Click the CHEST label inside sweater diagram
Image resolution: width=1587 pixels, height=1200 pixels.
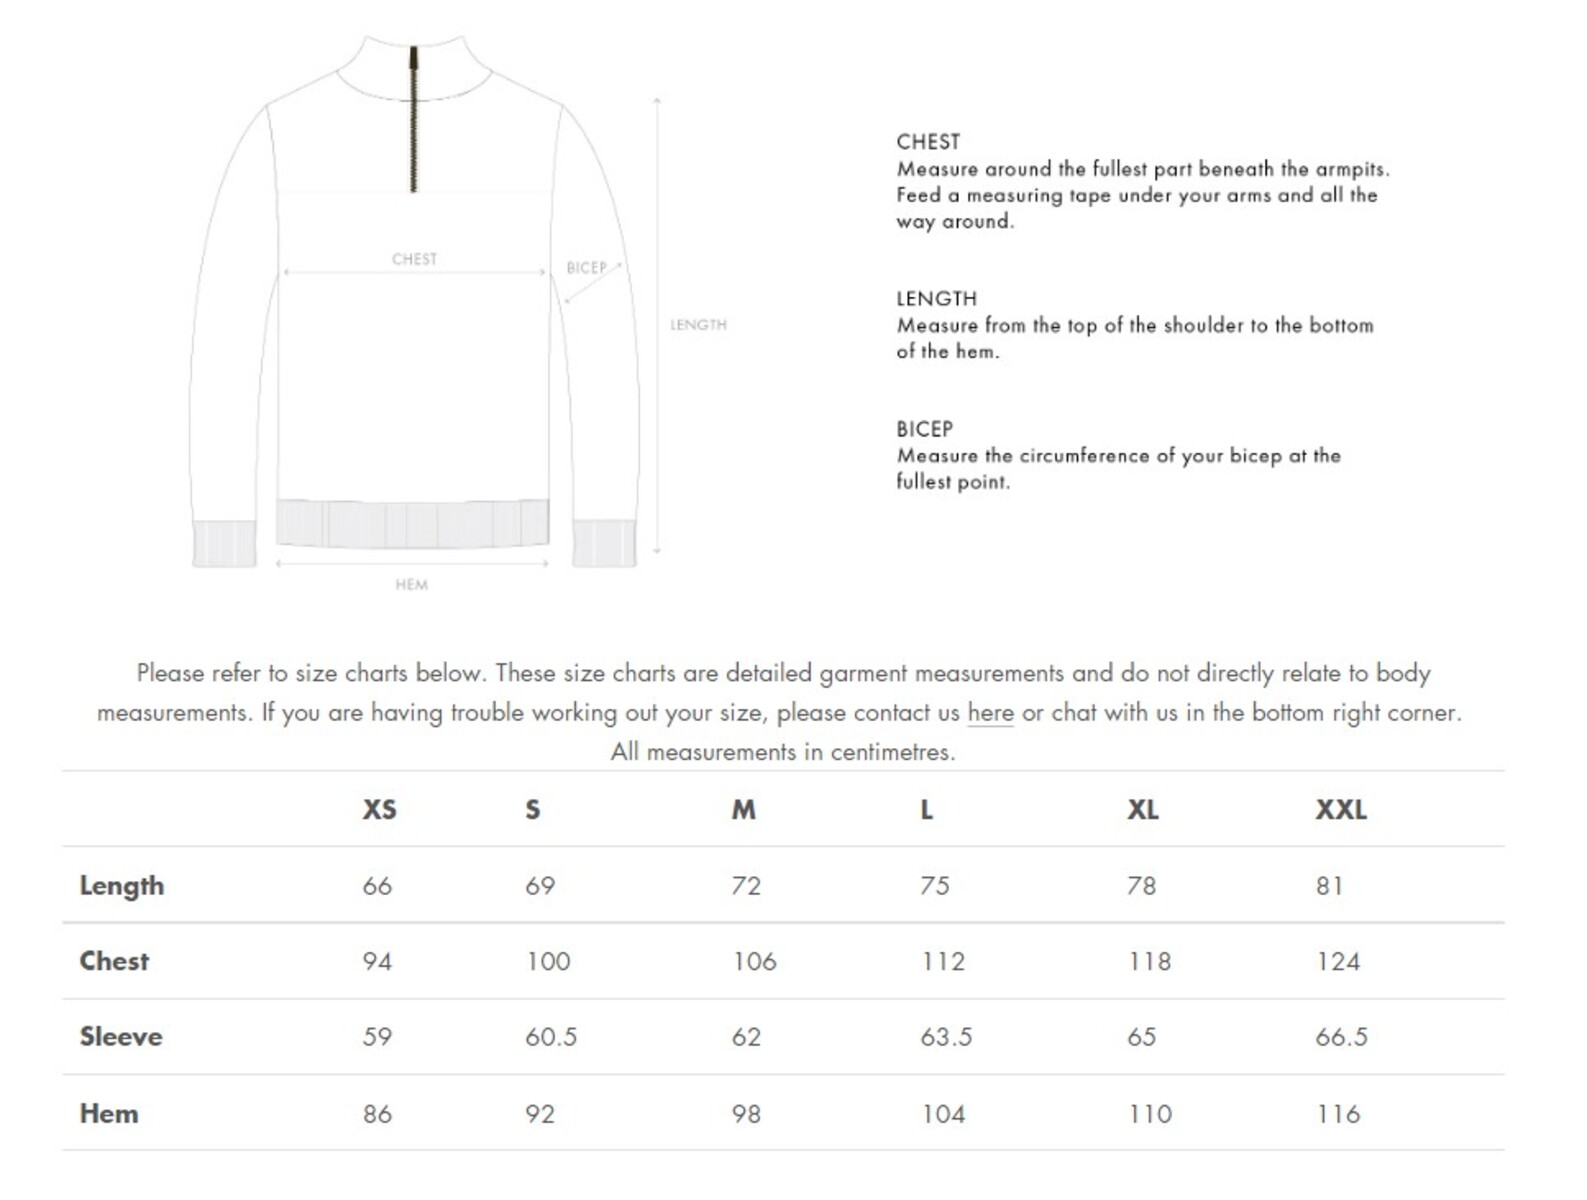(x=414, y=259)
